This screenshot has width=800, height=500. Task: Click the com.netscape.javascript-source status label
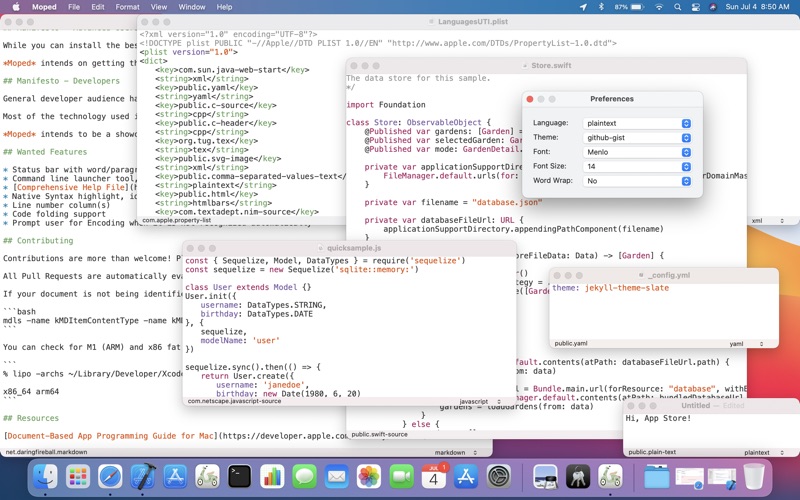234,401
